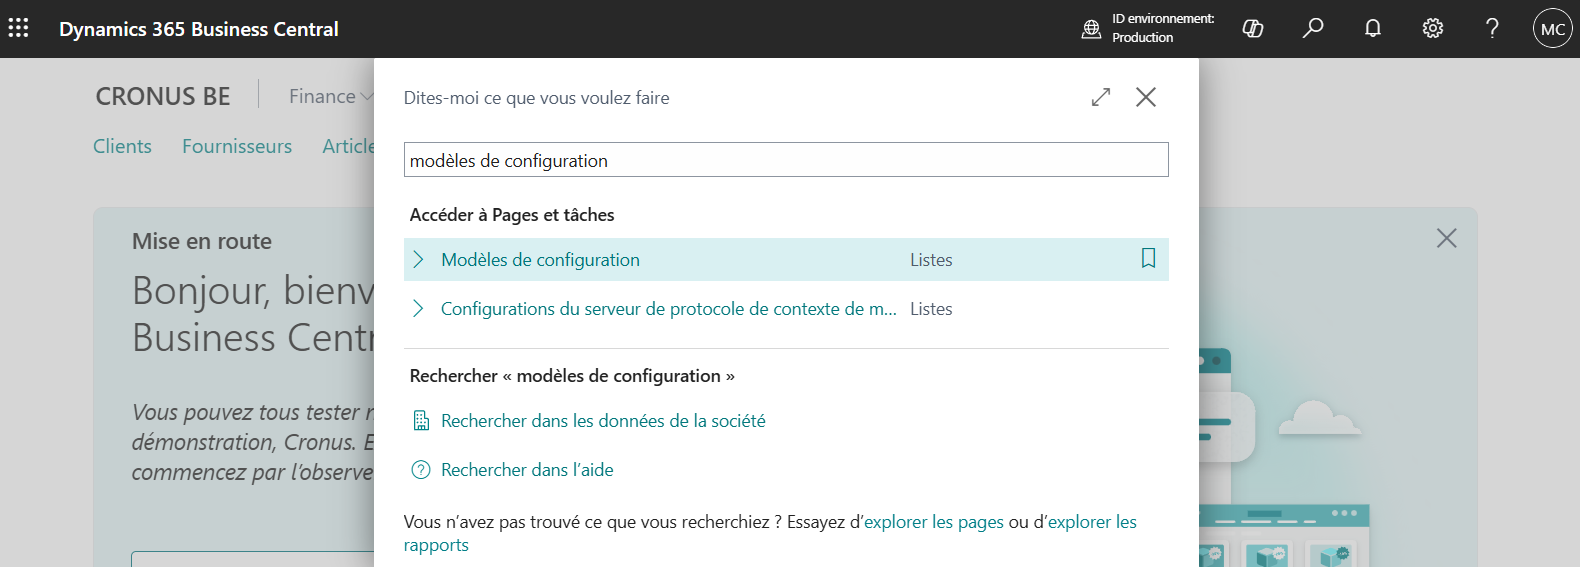1580x567 pixels.
Task: Open notifications bell icon
Action: click(x=1373, y=28)
